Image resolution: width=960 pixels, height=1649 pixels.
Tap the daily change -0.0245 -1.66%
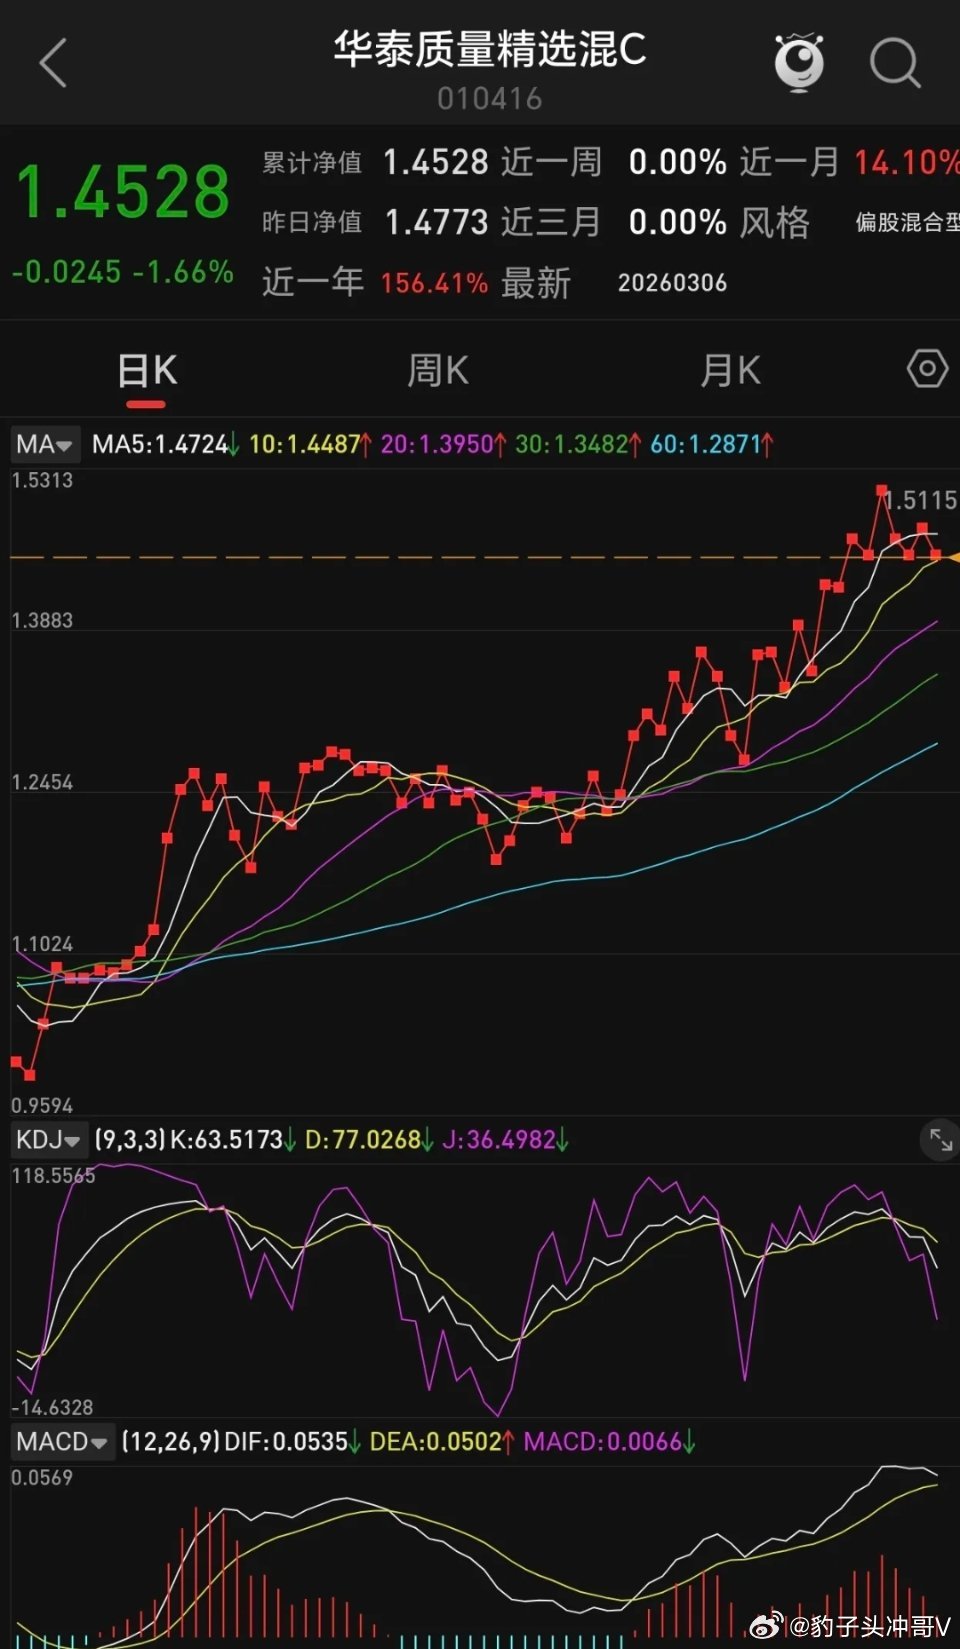(x=123, y=272)
